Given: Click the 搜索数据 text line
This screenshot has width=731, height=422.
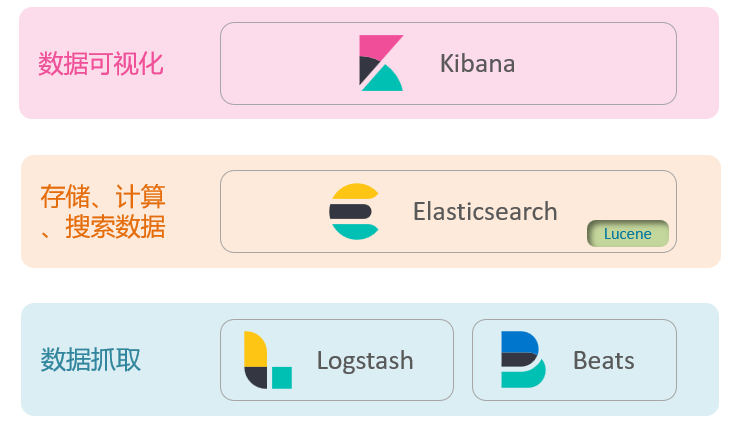Looking at the screenshot, I should click(115, 227).
